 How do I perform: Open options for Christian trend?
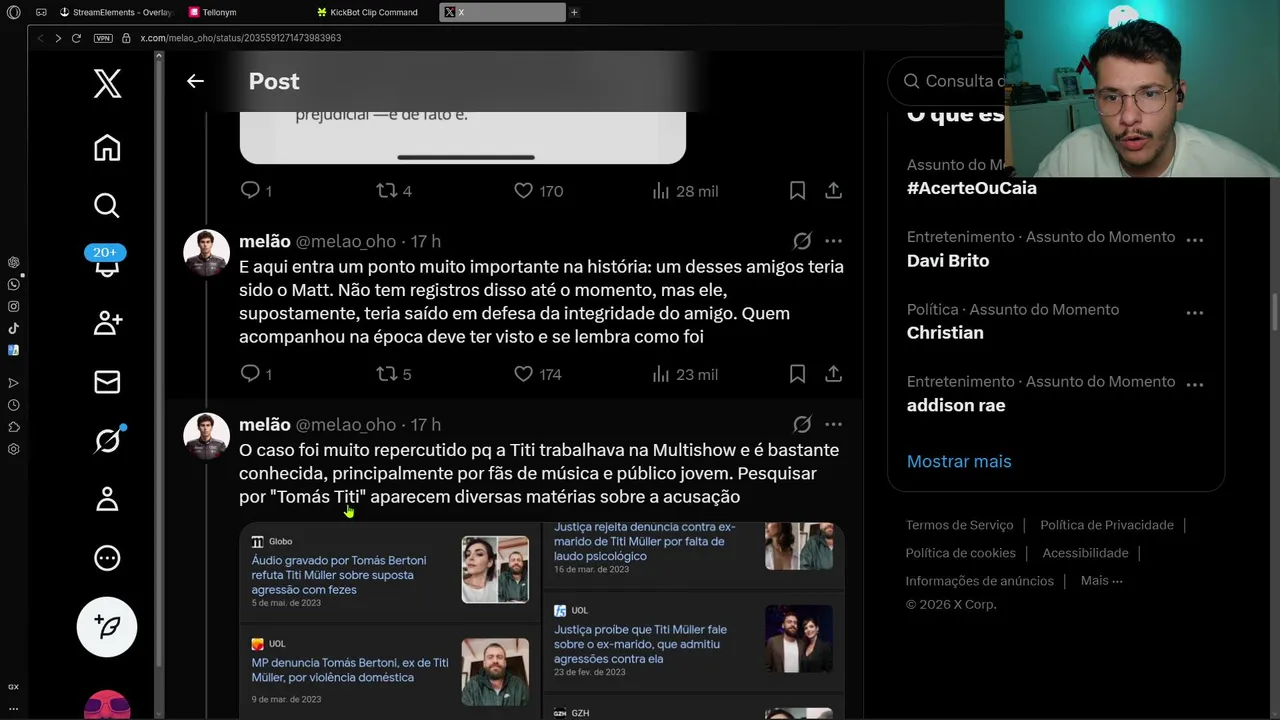[1194, 313]
